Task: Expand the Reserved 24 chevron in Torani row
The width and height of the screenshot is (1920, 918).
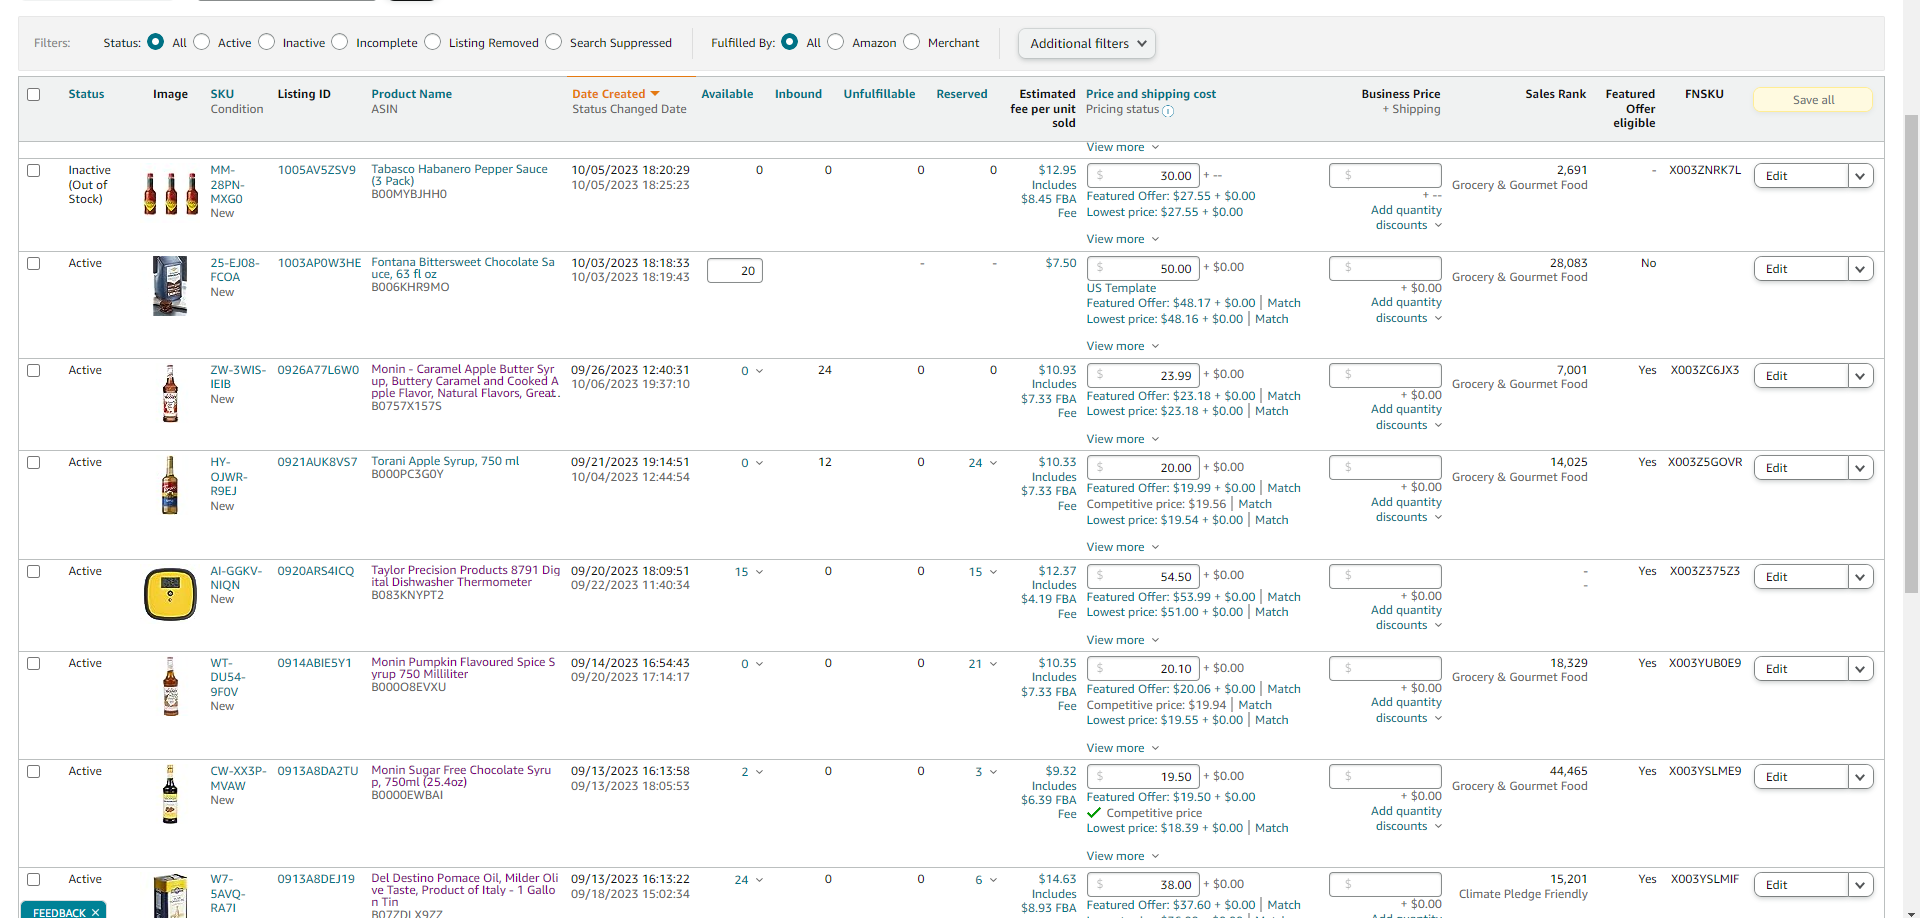Action: pyautogui.click(x=993, y=463)
